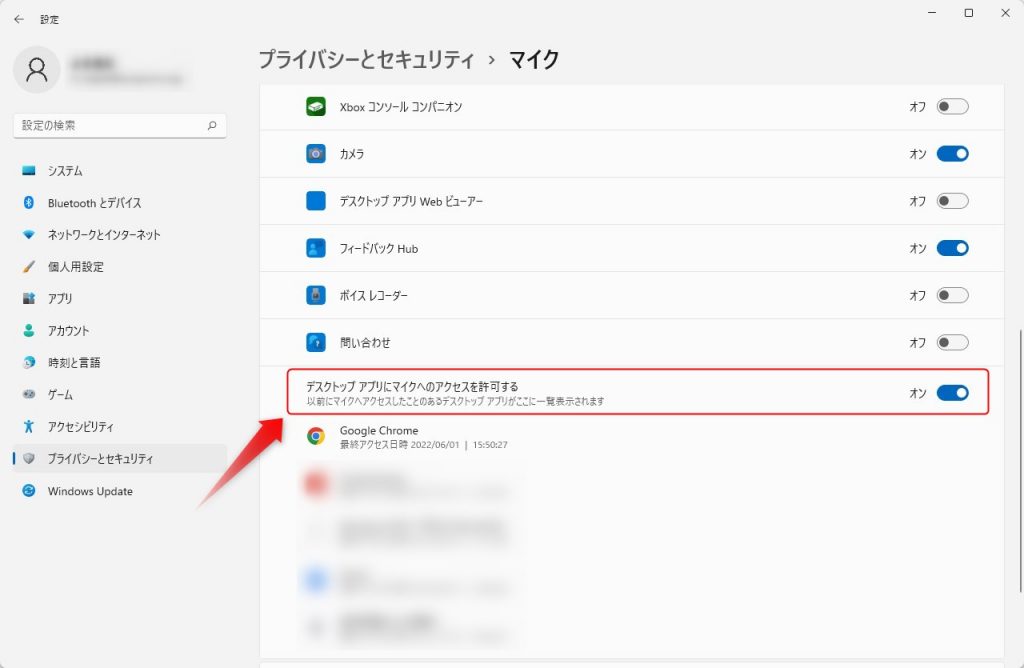Click the カメラ app name
This screenshot has width=1024, height=668.
point(352,153)
